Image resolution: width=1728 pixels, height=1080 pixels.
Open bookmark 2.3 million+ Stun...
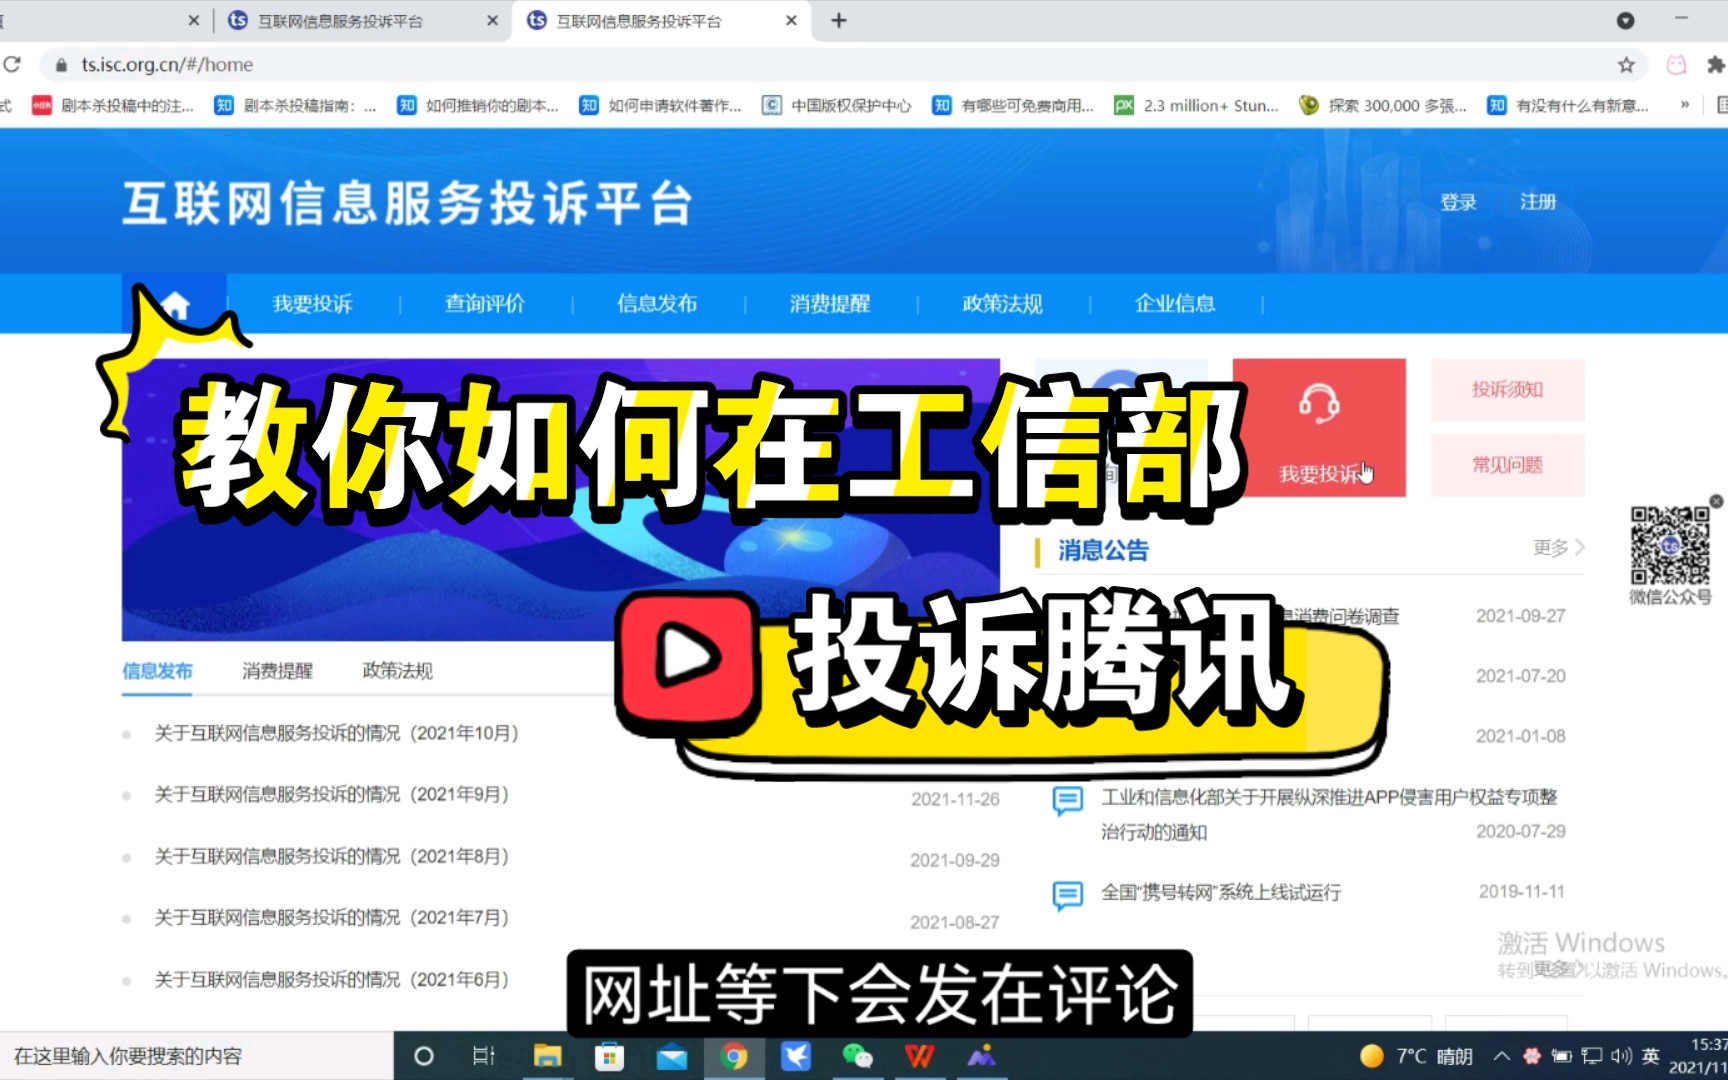click(x=1197, y=106)
